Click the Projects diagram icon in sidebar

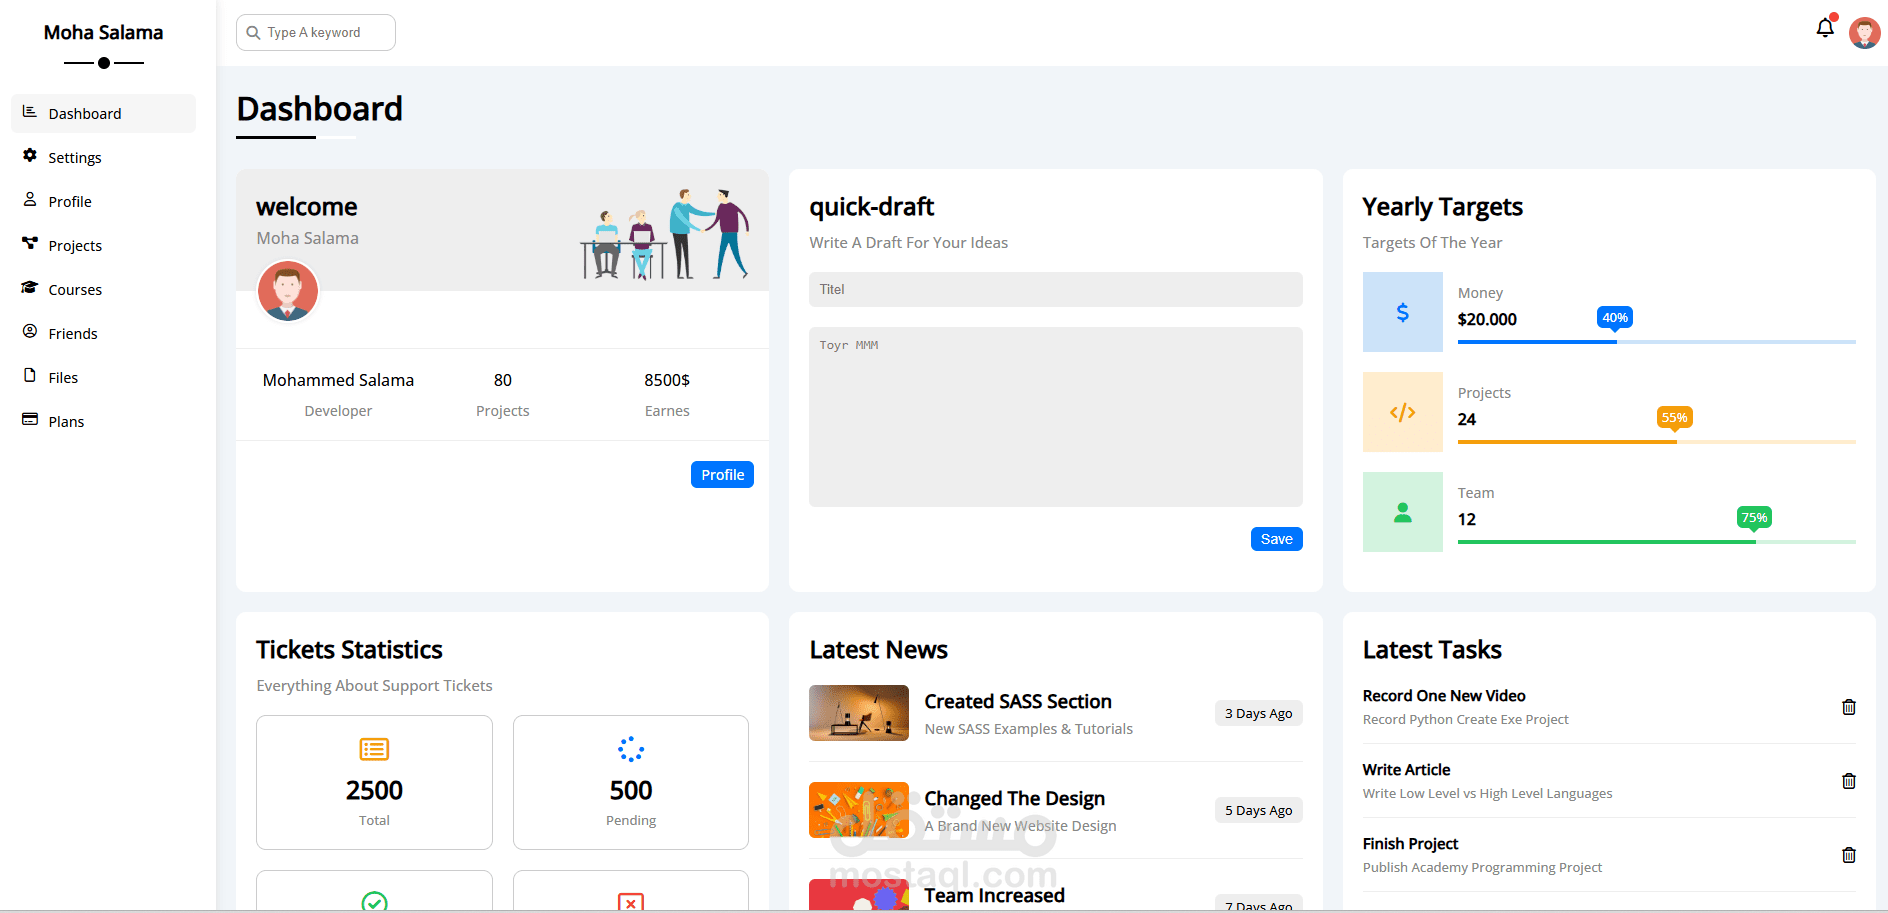coord(30,243)
